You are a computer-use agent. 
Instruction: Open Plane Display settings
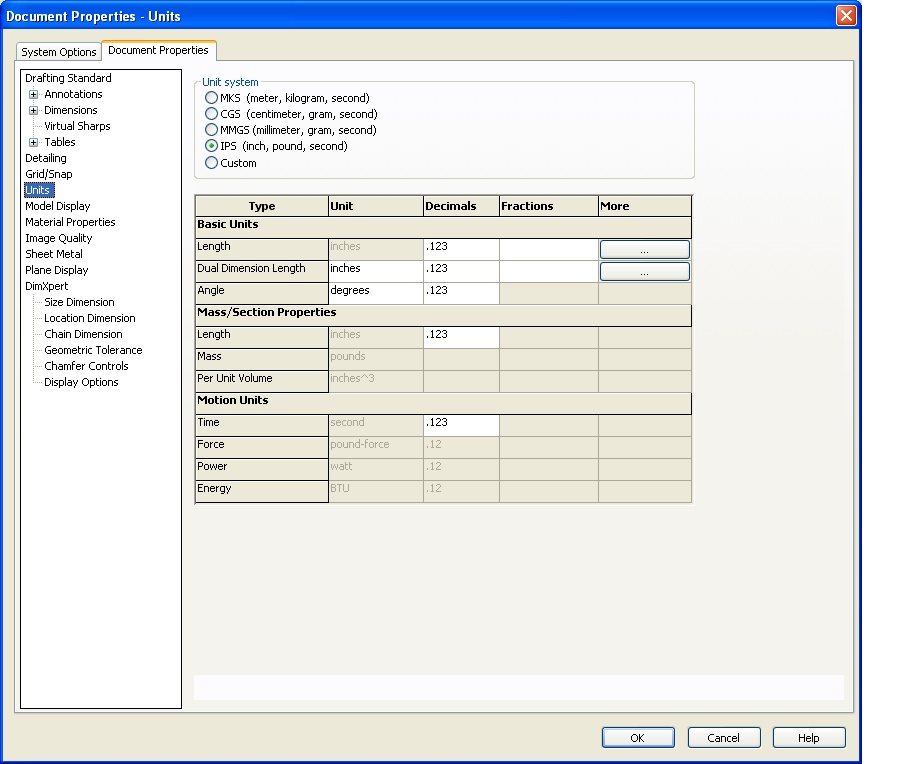pos(57,270)
